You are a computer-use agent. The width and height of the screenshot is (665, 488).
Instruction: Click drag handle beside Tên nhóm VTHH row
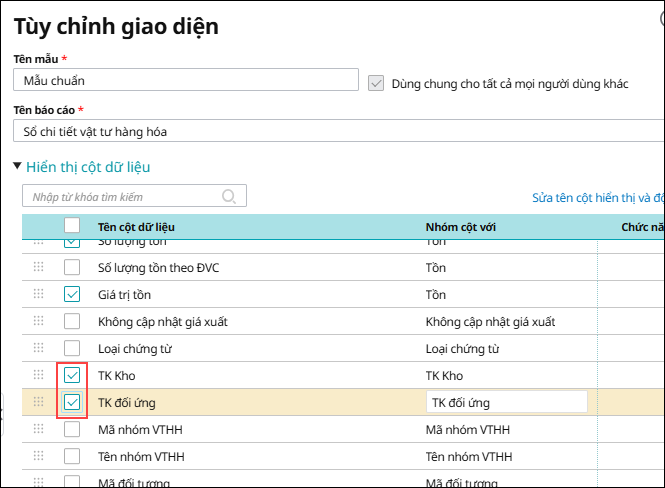[39, 456]
